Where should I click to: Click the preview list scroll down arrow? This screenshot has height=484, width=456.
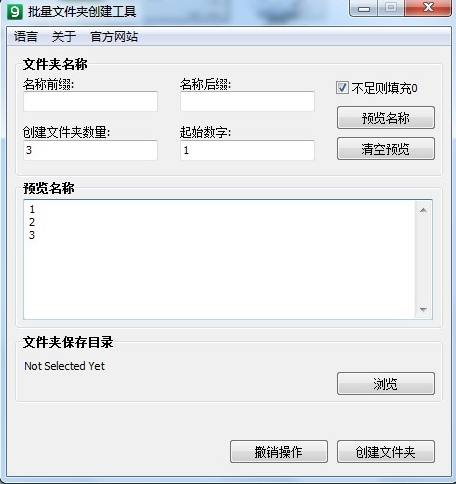pyautogui.click(x=423, y=310)
